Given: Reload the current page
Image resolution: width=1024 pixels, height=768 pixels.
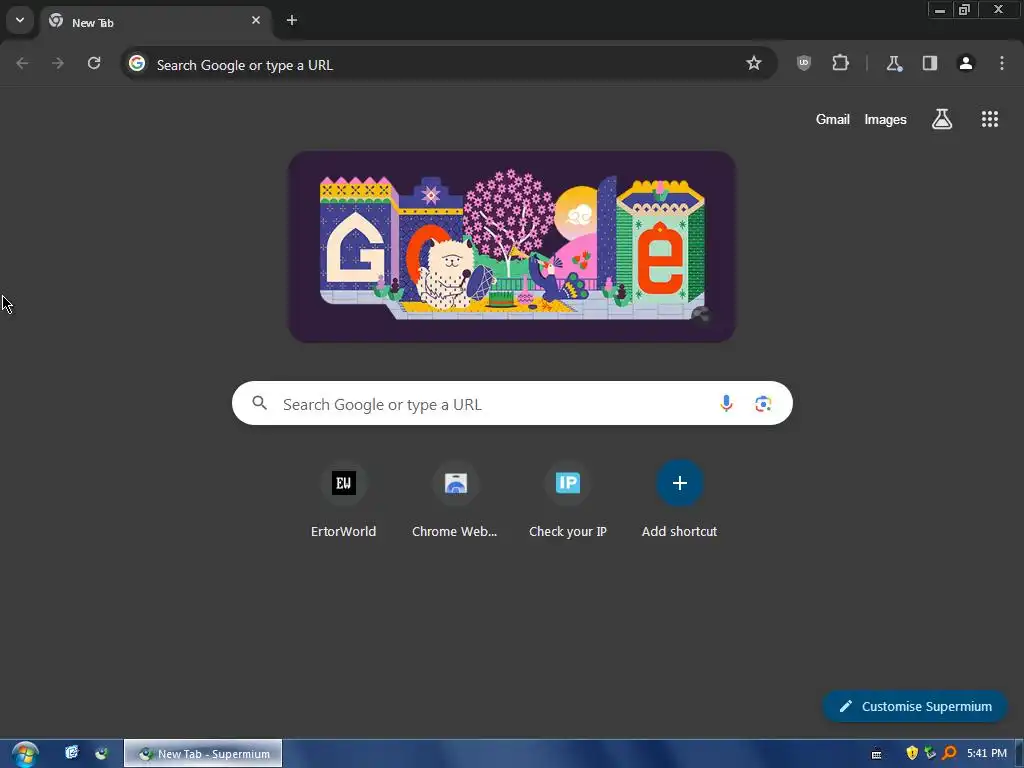Looking at the screenshot, I should tap(94, 63).
